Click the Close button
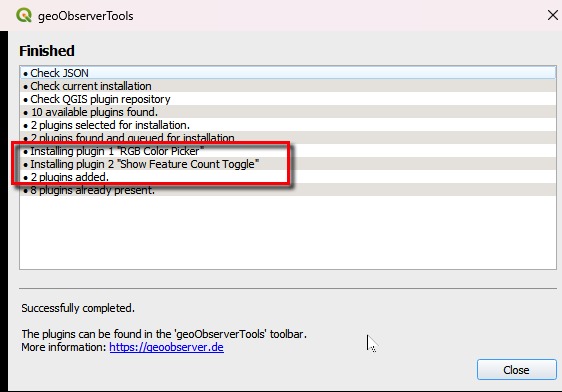 (516, 370)
